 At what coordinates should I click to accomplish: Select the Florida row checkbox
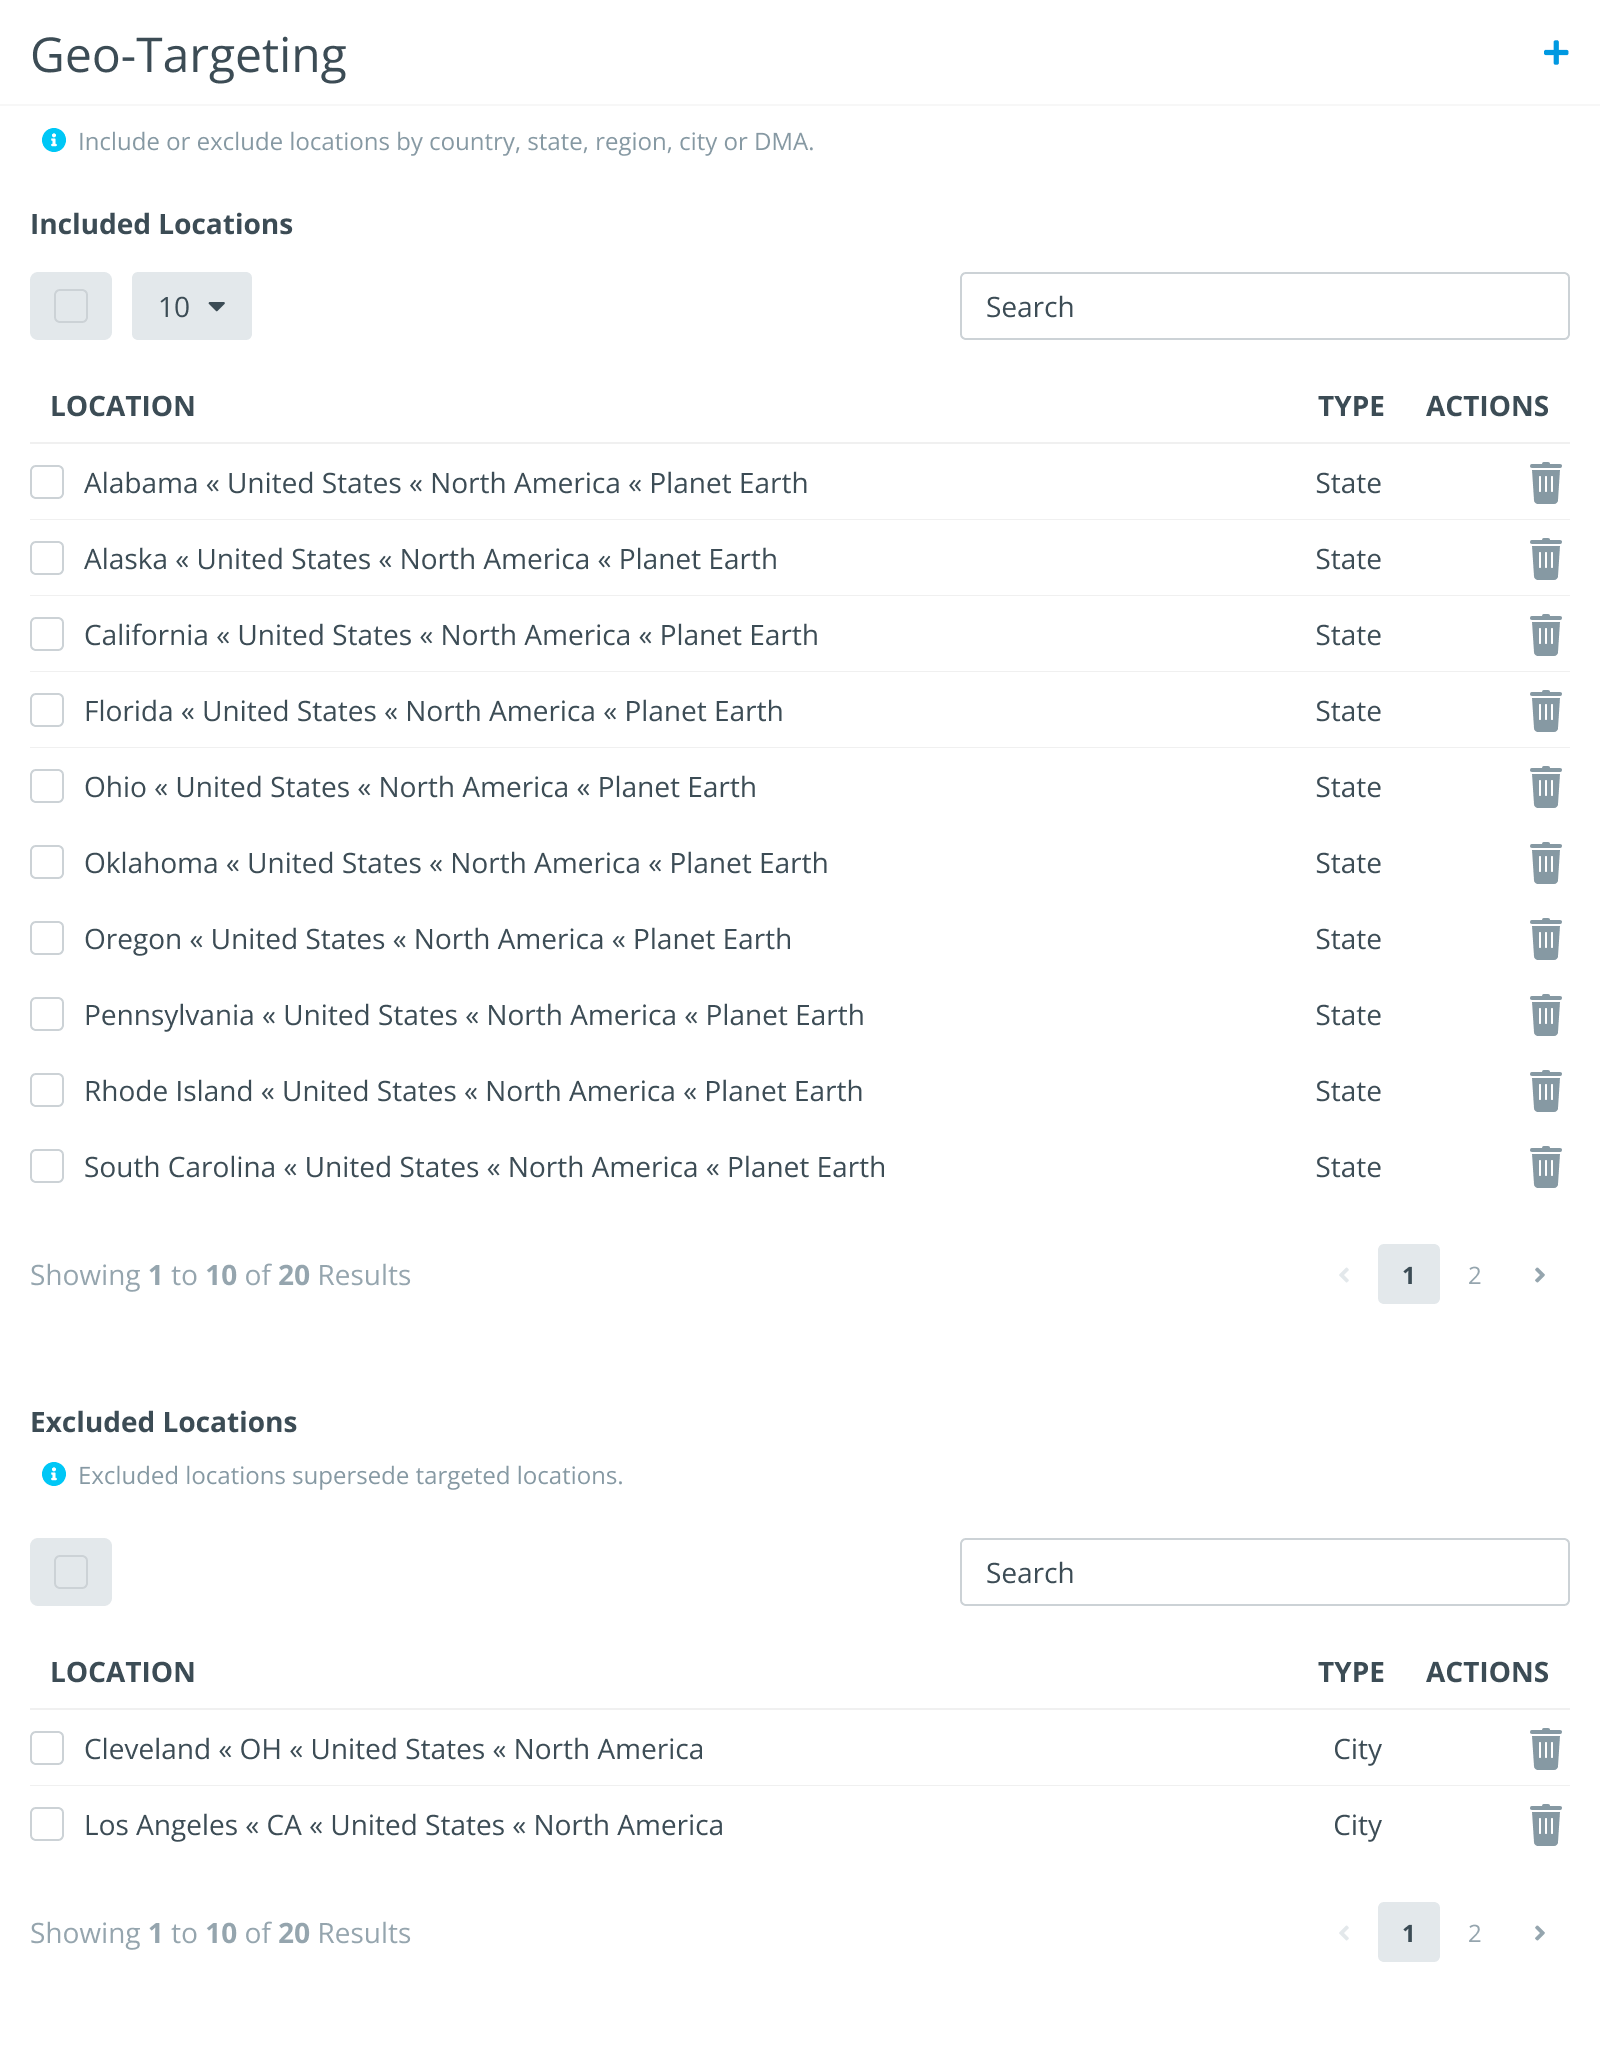click(x=47, y=710)
